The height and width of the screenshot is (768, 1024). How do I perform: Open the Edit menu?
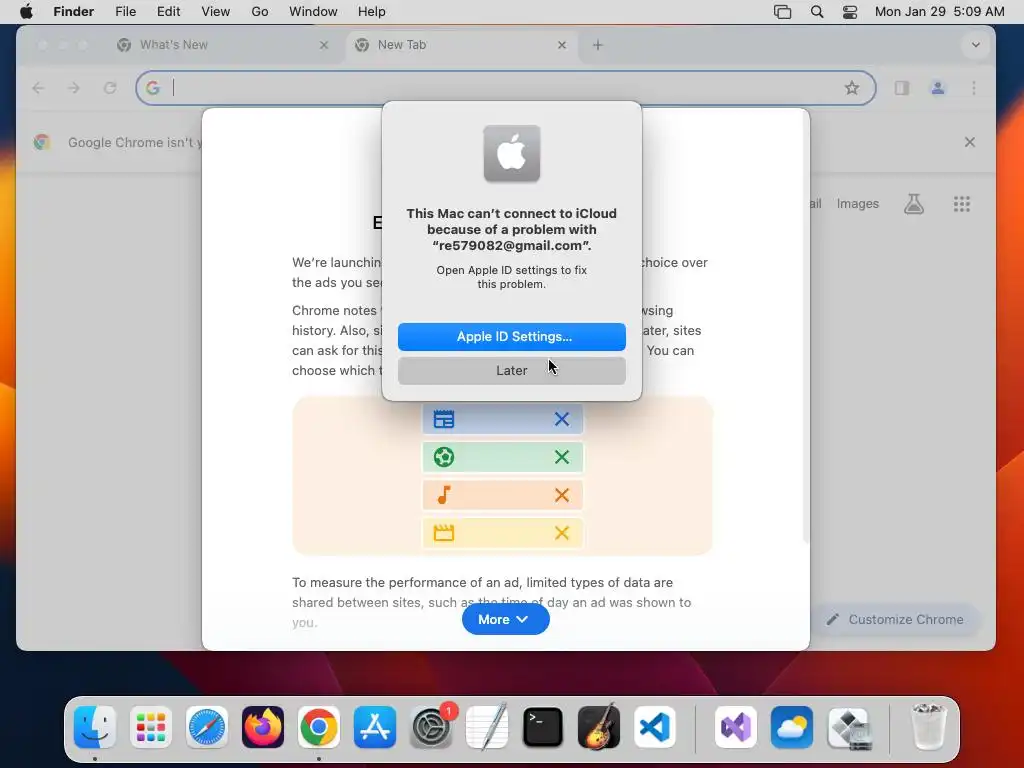click(168, 12)
